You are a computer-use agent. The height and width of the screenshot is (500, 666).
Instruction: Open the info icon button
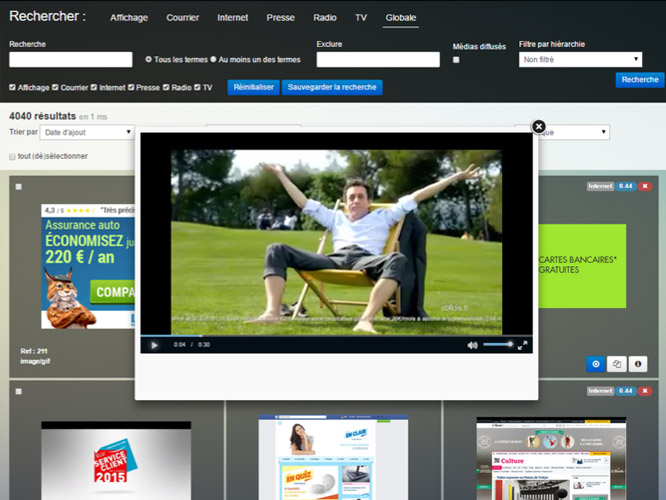(x=638, y=364)
